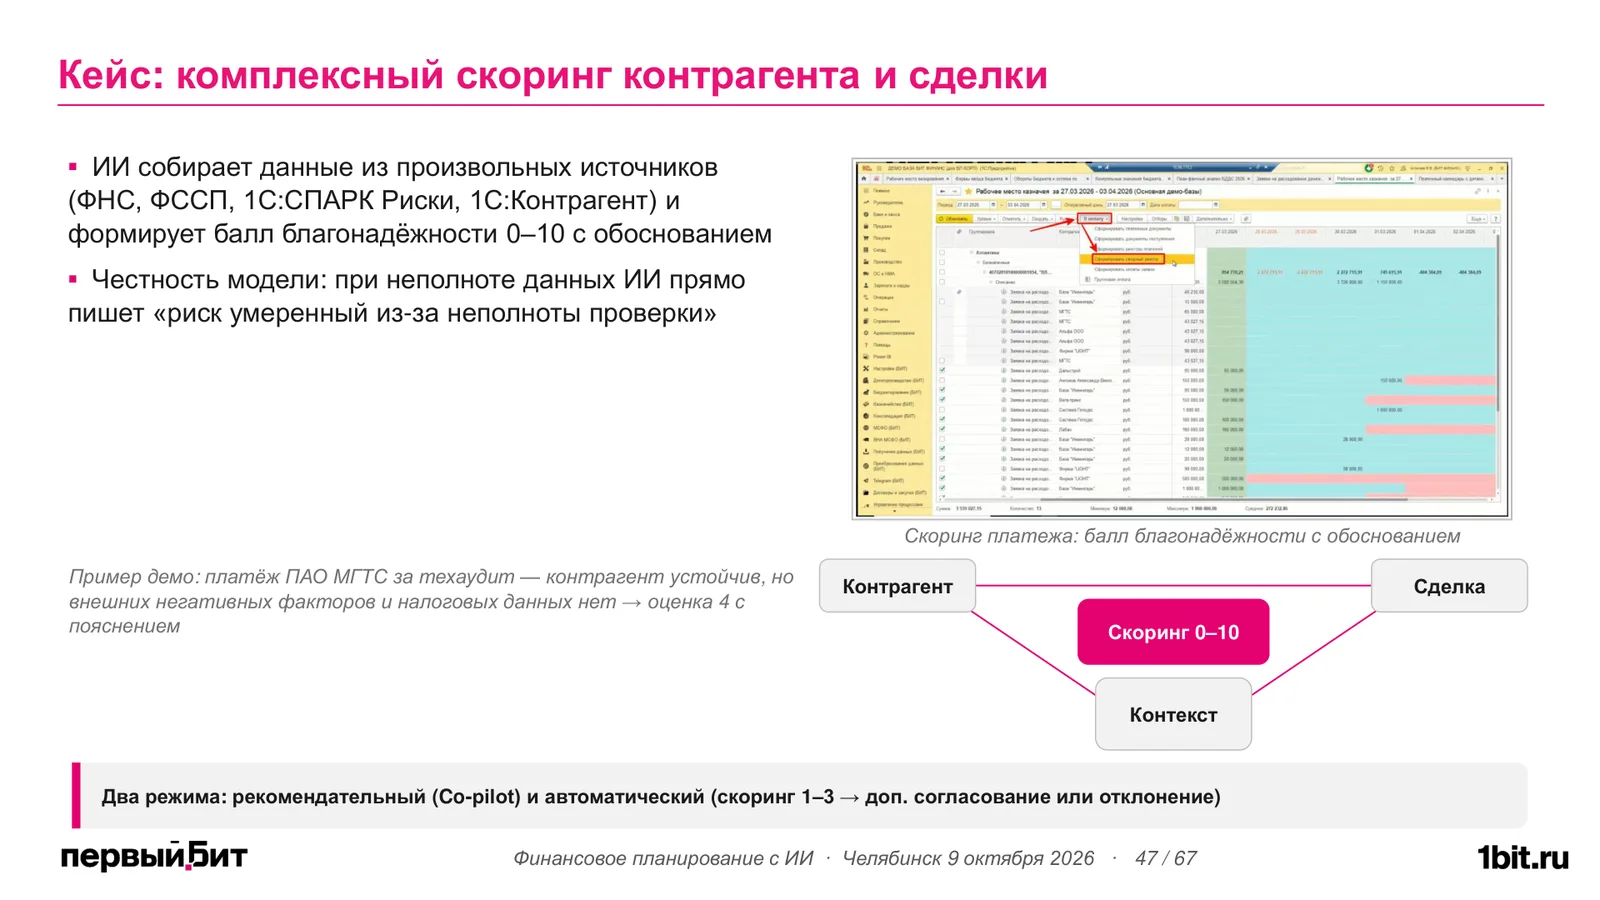Select Групповая оплата in the dropdown menu
The height and width of the screenshot is (900, 1600).
coord(1112,279)
